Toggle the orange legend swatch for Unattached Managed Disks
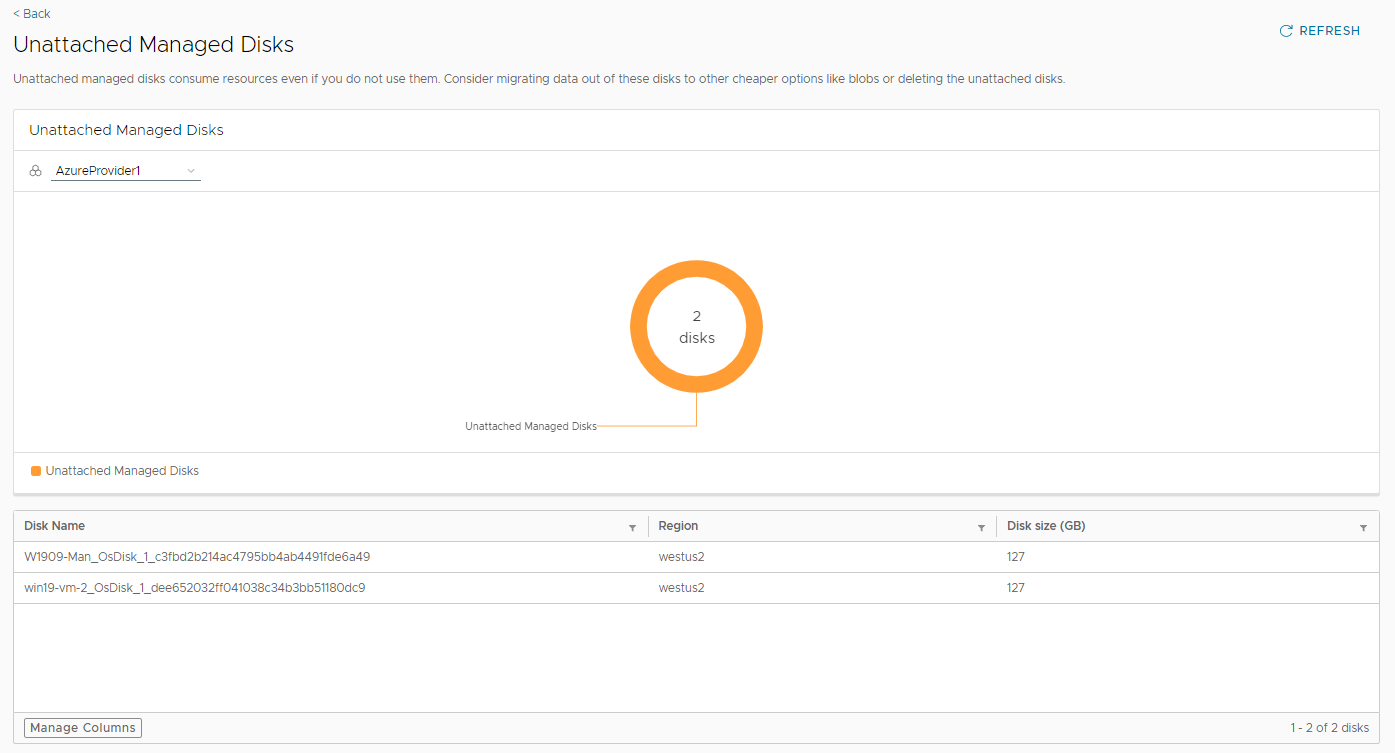The height and width of the screenshot is (753, 1395). pyautogui.click(x=36, y=471)
